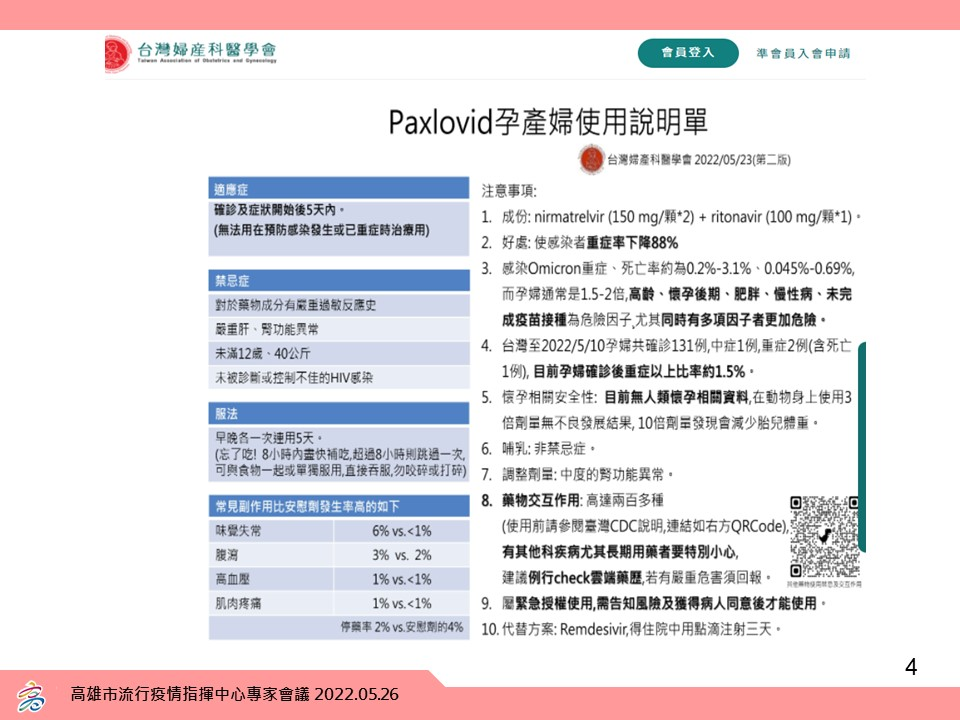Click the 目前無人類懷孕相關資料 text
Screen dimensions: 960x720
click(x=676, y=397)
